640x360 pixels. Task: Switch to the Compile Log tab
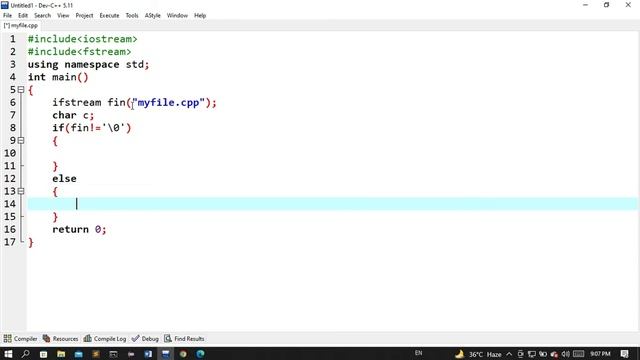pyautogui.click(x=105, y=339)
